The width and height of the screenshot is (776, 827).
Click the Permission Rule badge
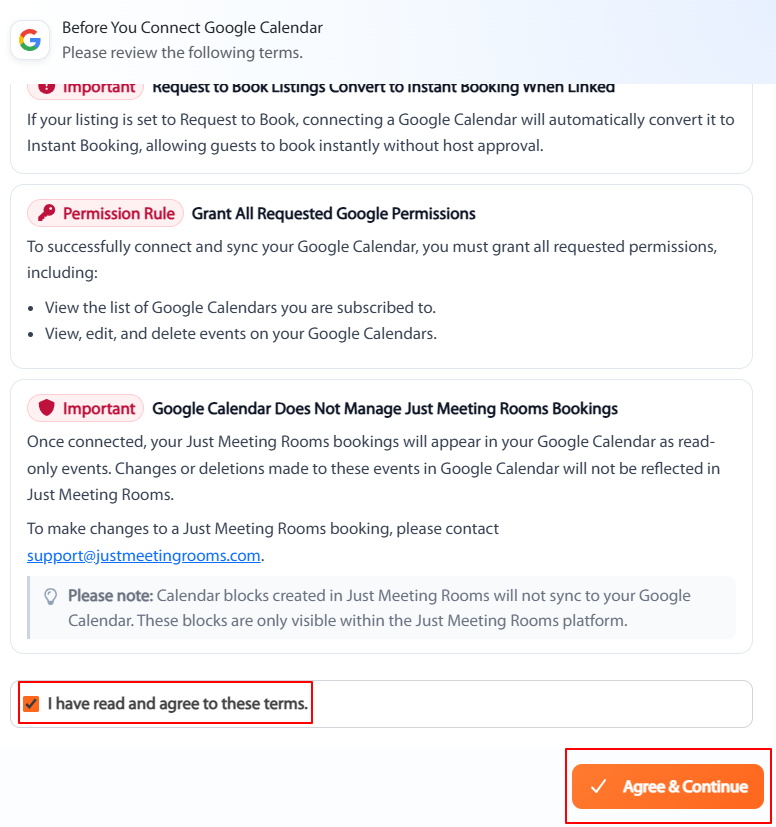point(106,213)
